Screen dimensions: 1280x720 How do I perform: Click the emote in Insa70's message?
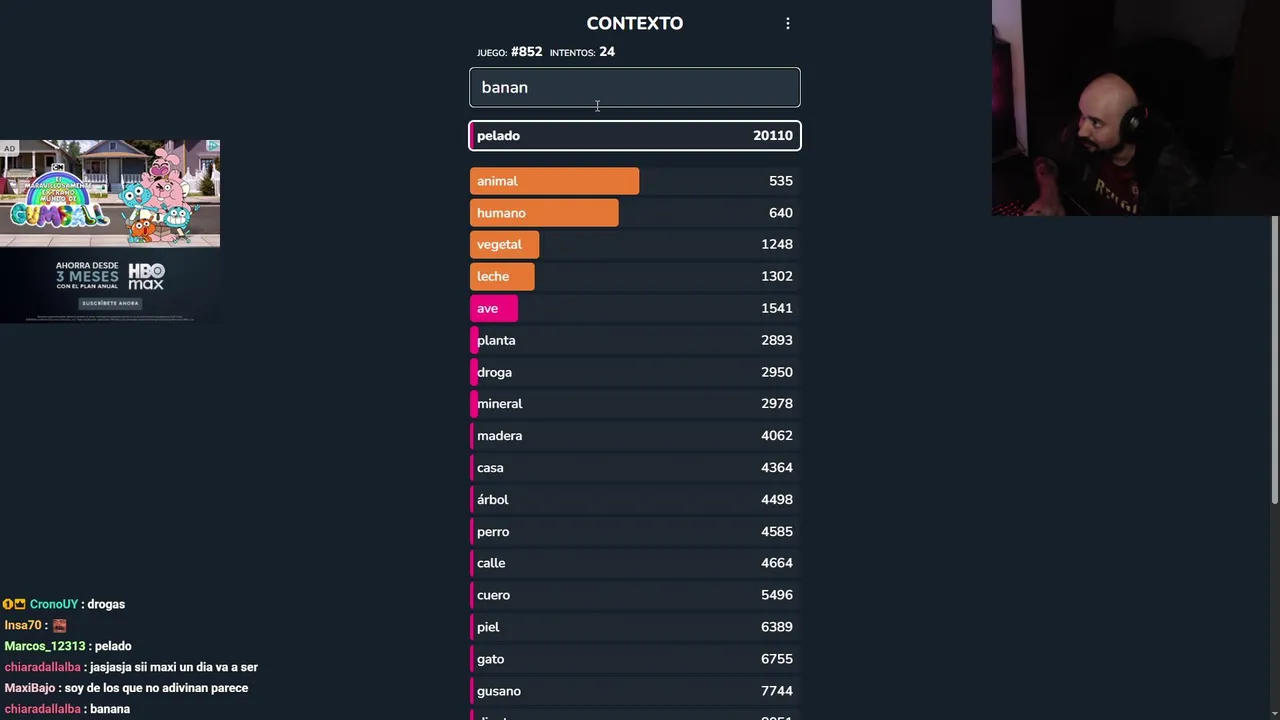point(60,625)
